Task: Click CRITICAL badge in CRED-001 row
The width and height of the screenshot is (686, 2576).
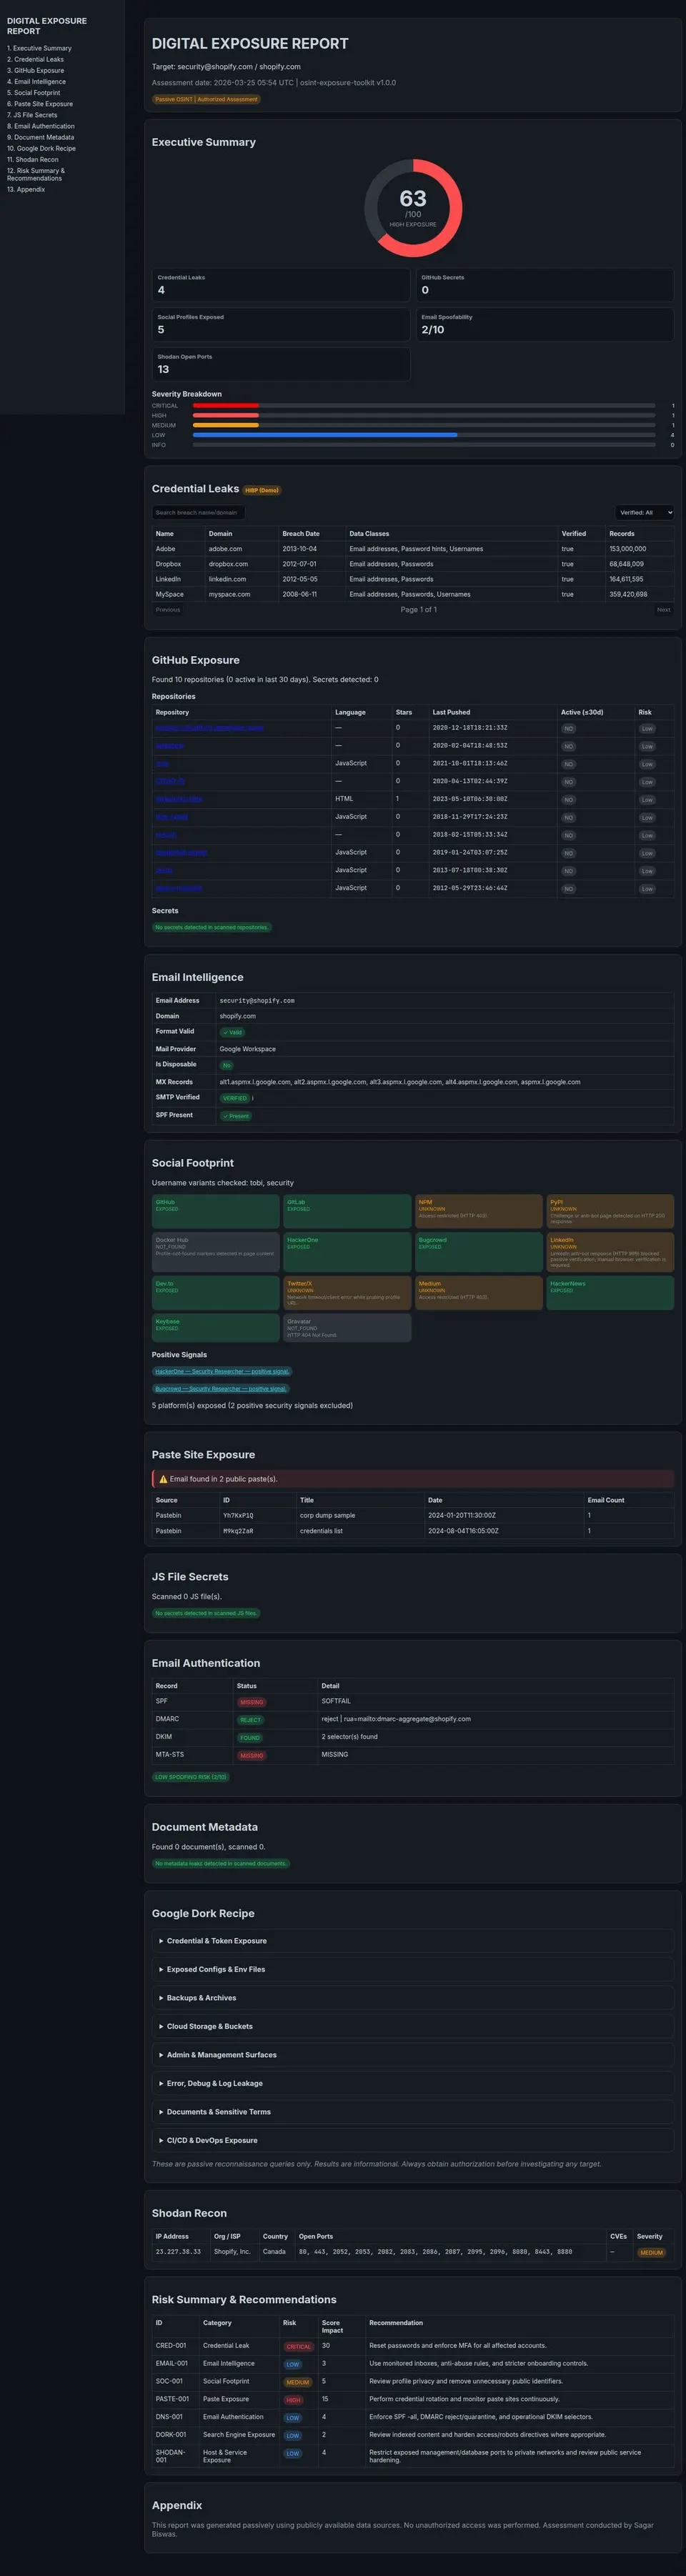Action: (298, 2346)
